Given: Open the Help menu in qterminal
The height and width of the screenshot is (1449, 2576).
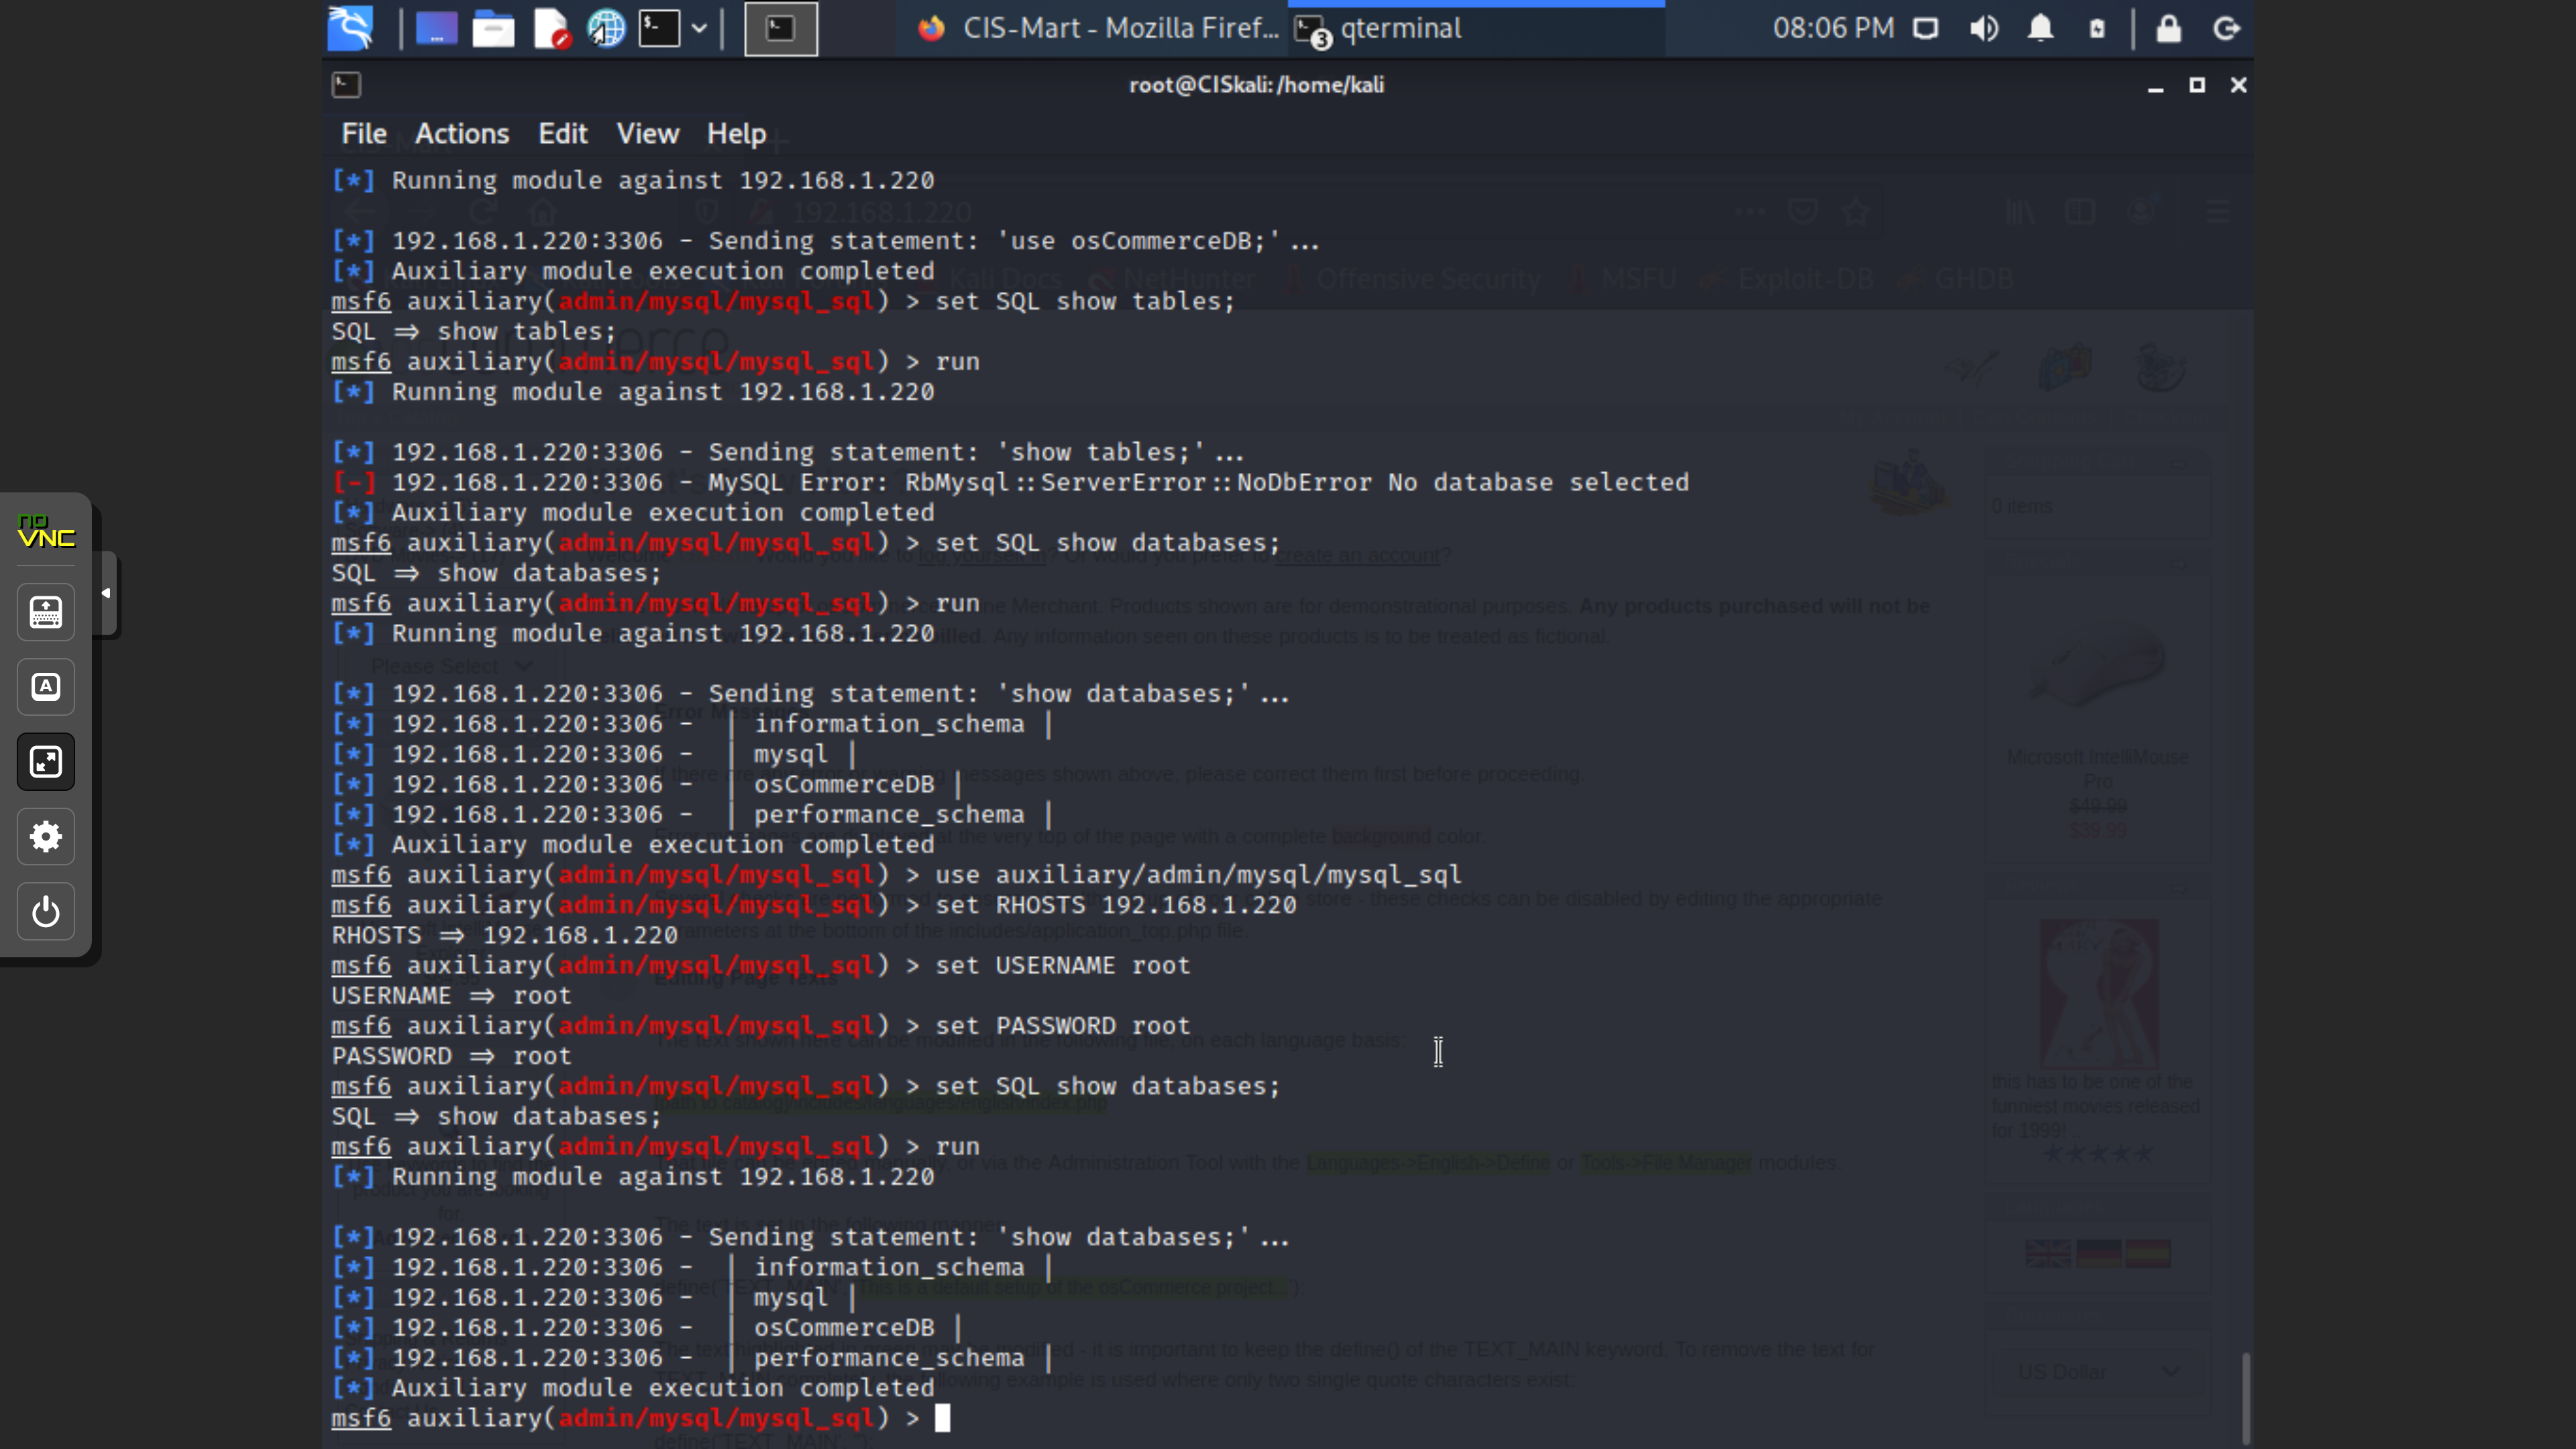Looking at the screenshot, I should click(736, 134).
